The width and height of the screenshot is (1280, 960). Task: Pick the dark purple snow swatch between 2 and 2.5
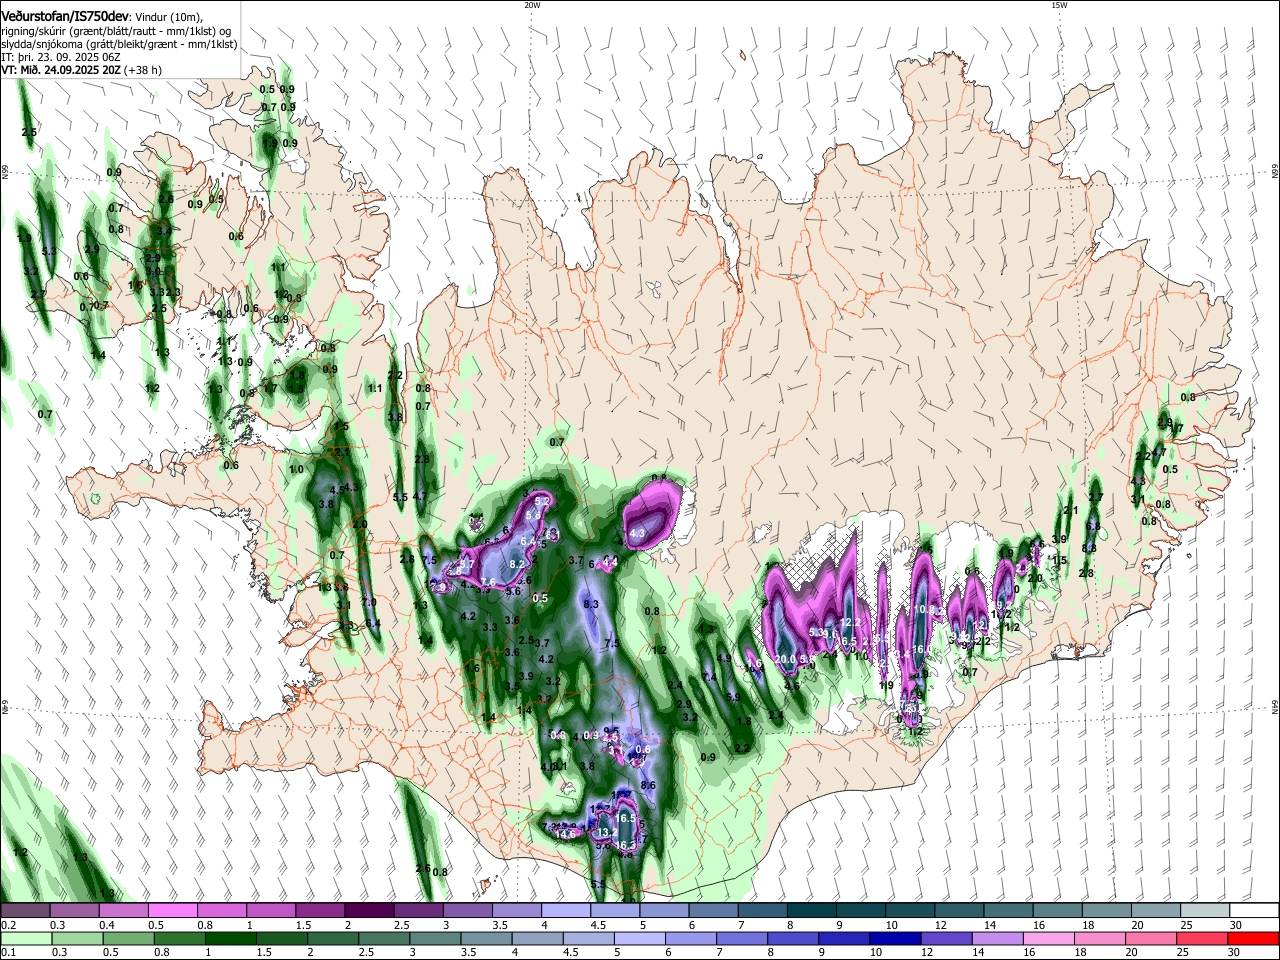pyautogui.click(x=369, y=910)
